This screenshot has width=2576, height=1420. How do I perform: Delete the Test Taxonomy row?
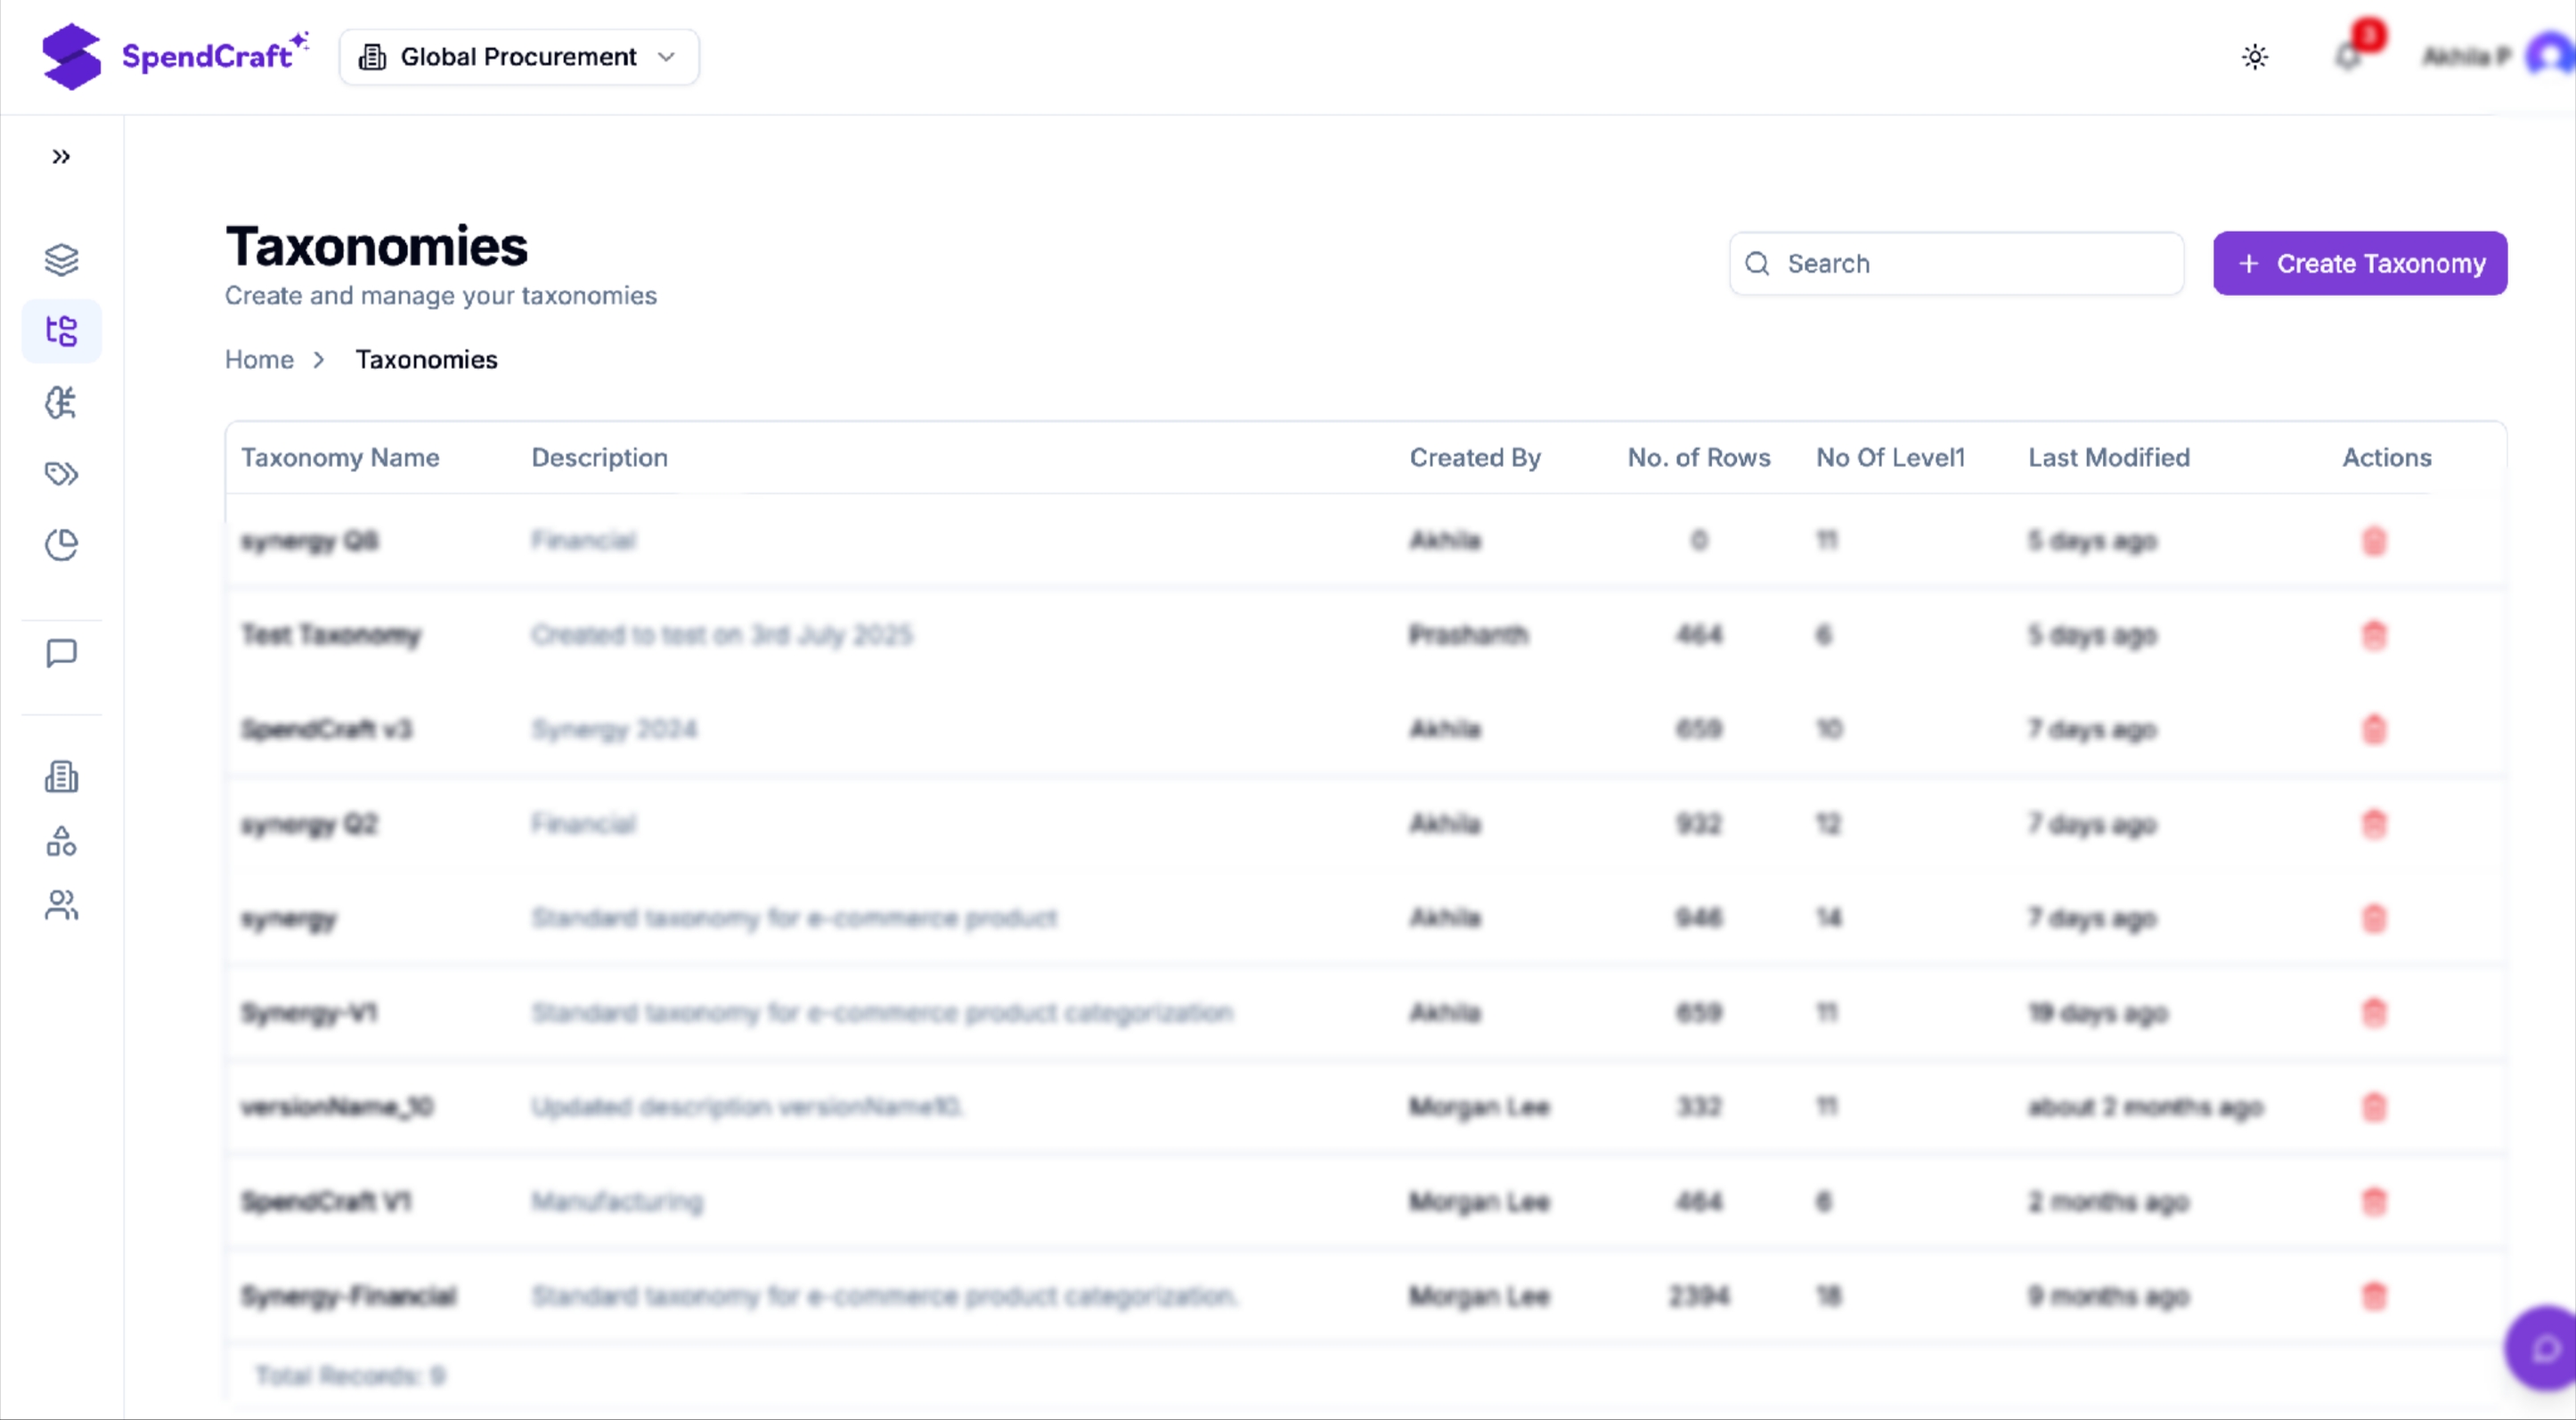click(2373, 635)
